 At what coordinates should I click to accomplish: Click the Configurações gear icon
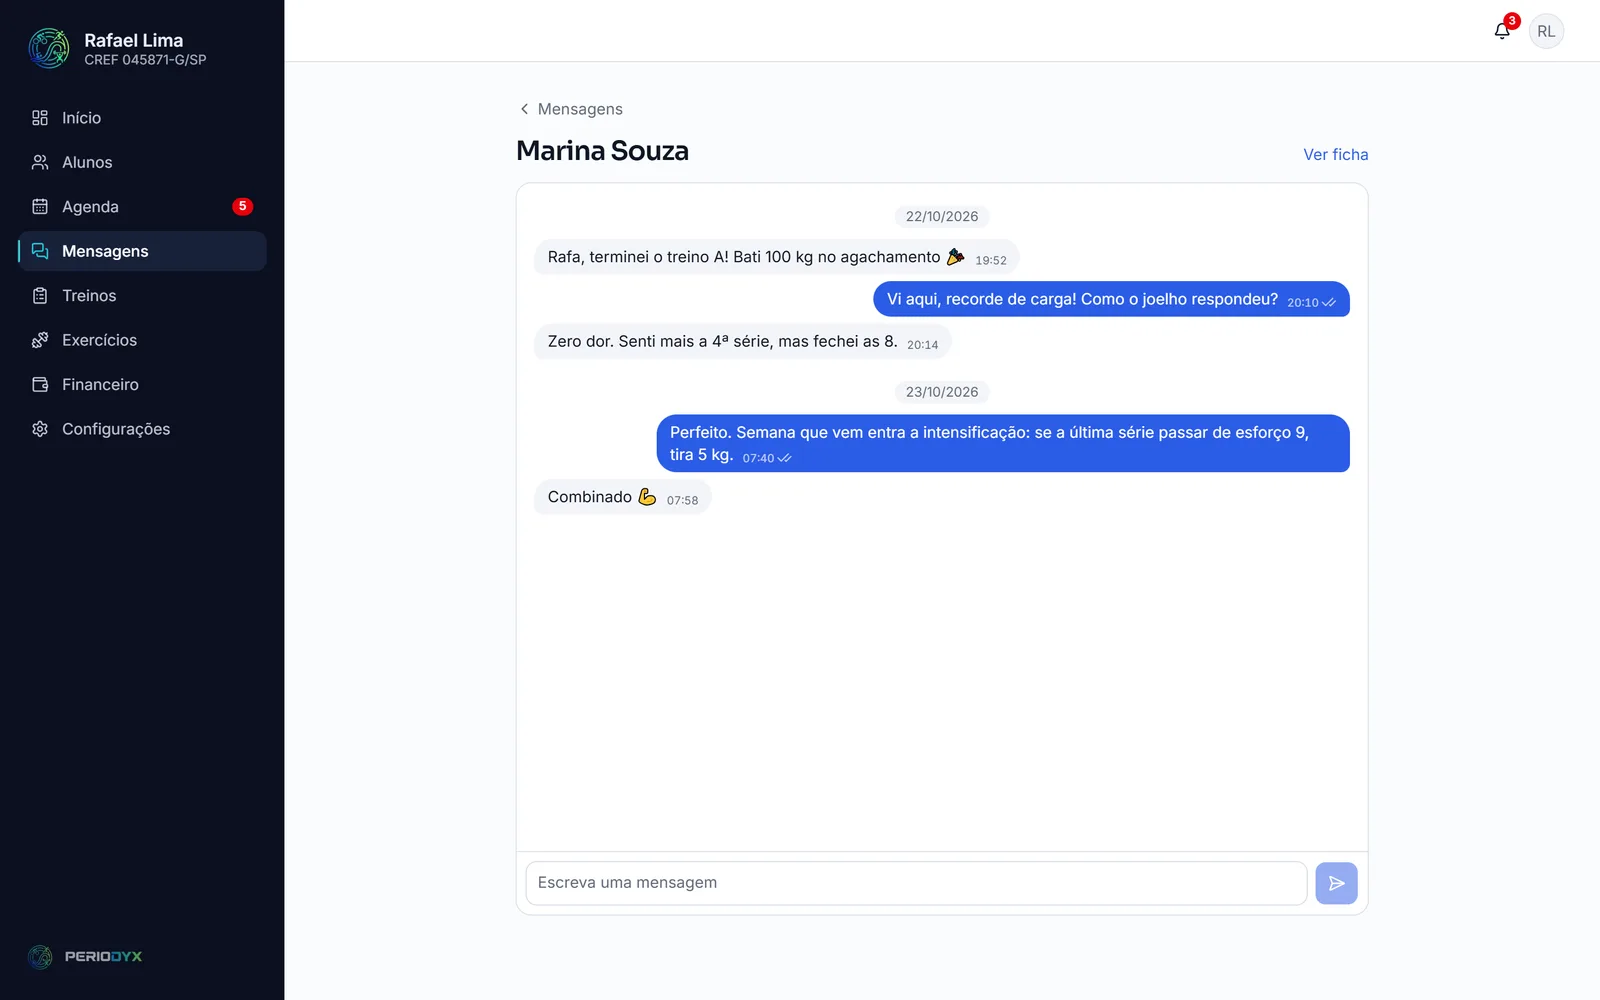[x=40, y=429]
